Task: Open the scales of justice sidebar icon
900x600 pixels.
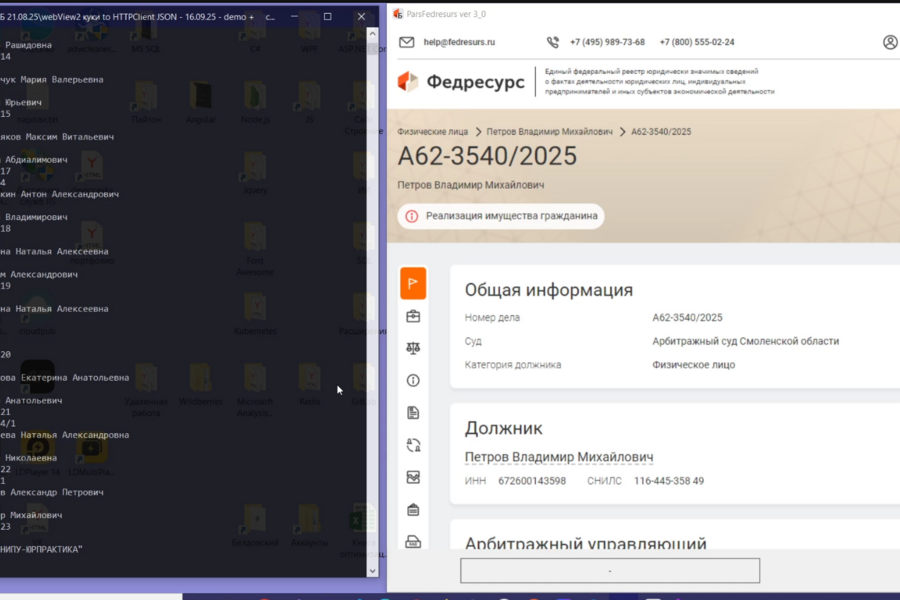Action: 413,348
